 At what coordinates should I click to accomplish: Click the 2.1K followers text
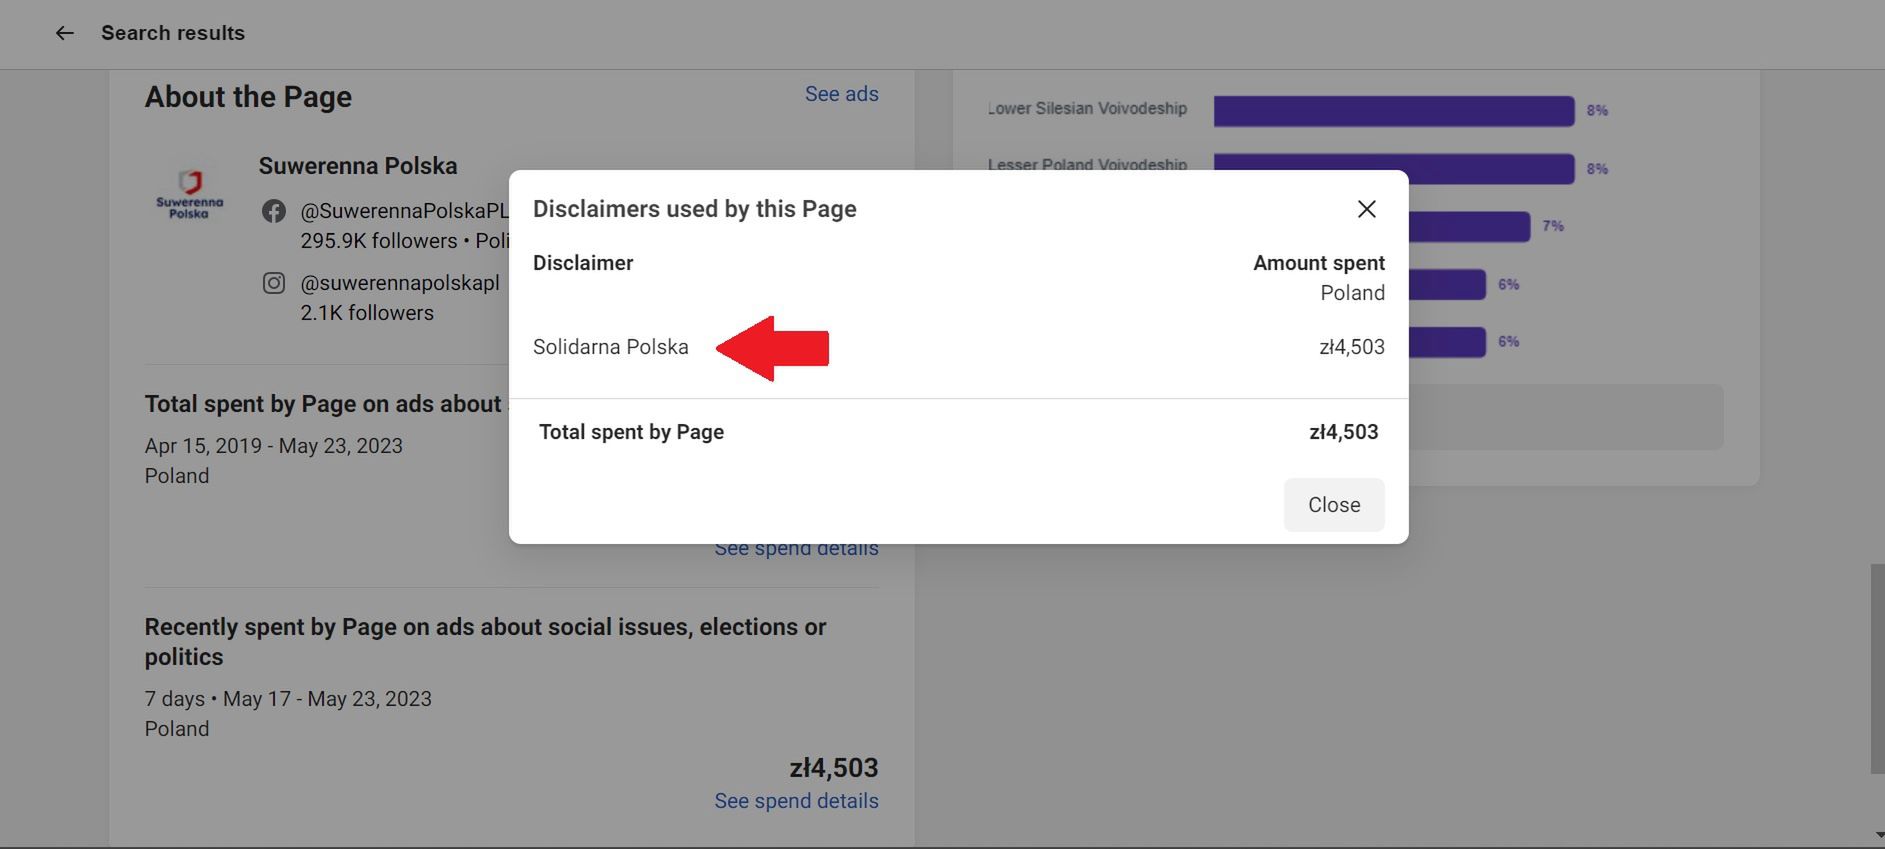click(367, 313)
